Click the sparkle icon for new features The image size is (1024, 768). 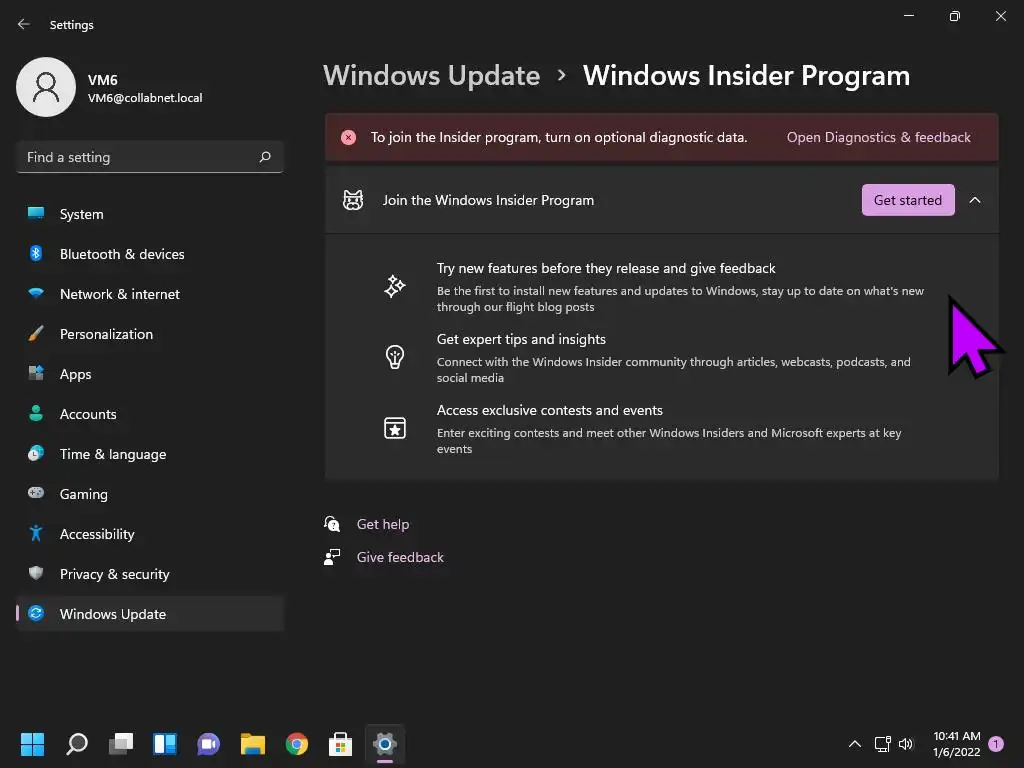click(x=394, y=287)
